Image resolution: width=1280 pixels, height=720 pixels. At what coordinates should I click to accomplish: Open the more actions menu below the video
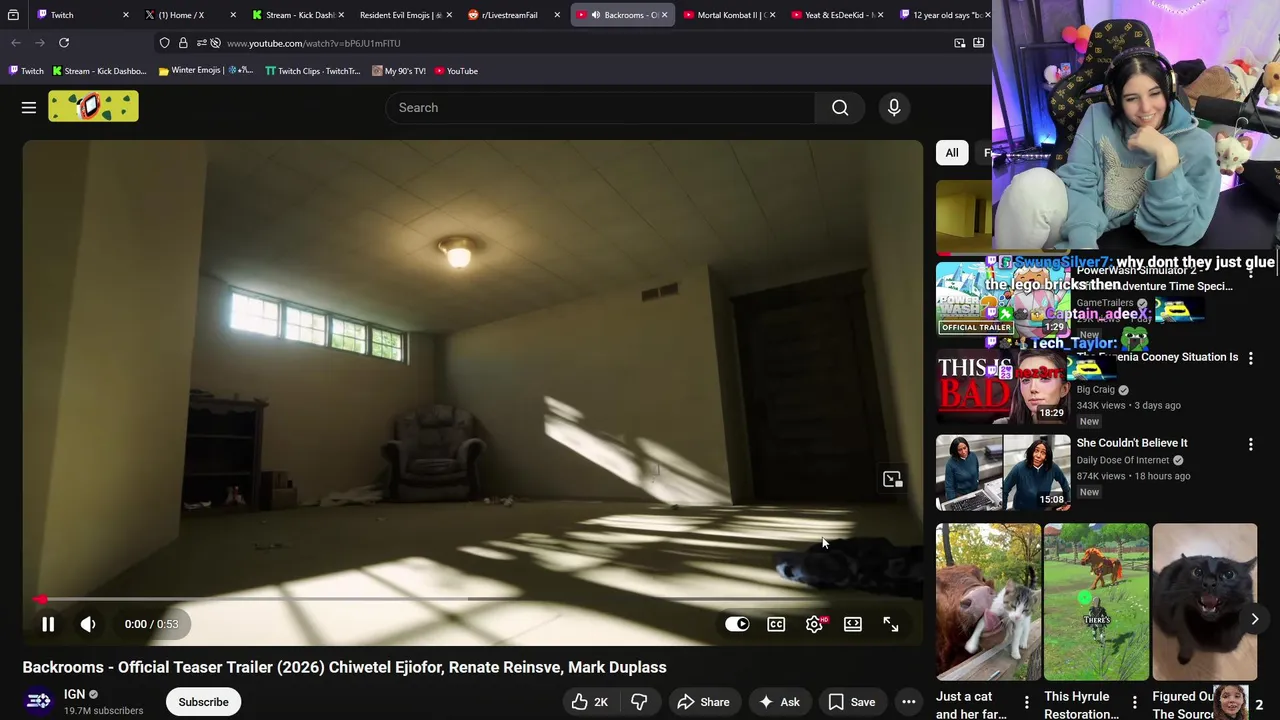point(909,702)
